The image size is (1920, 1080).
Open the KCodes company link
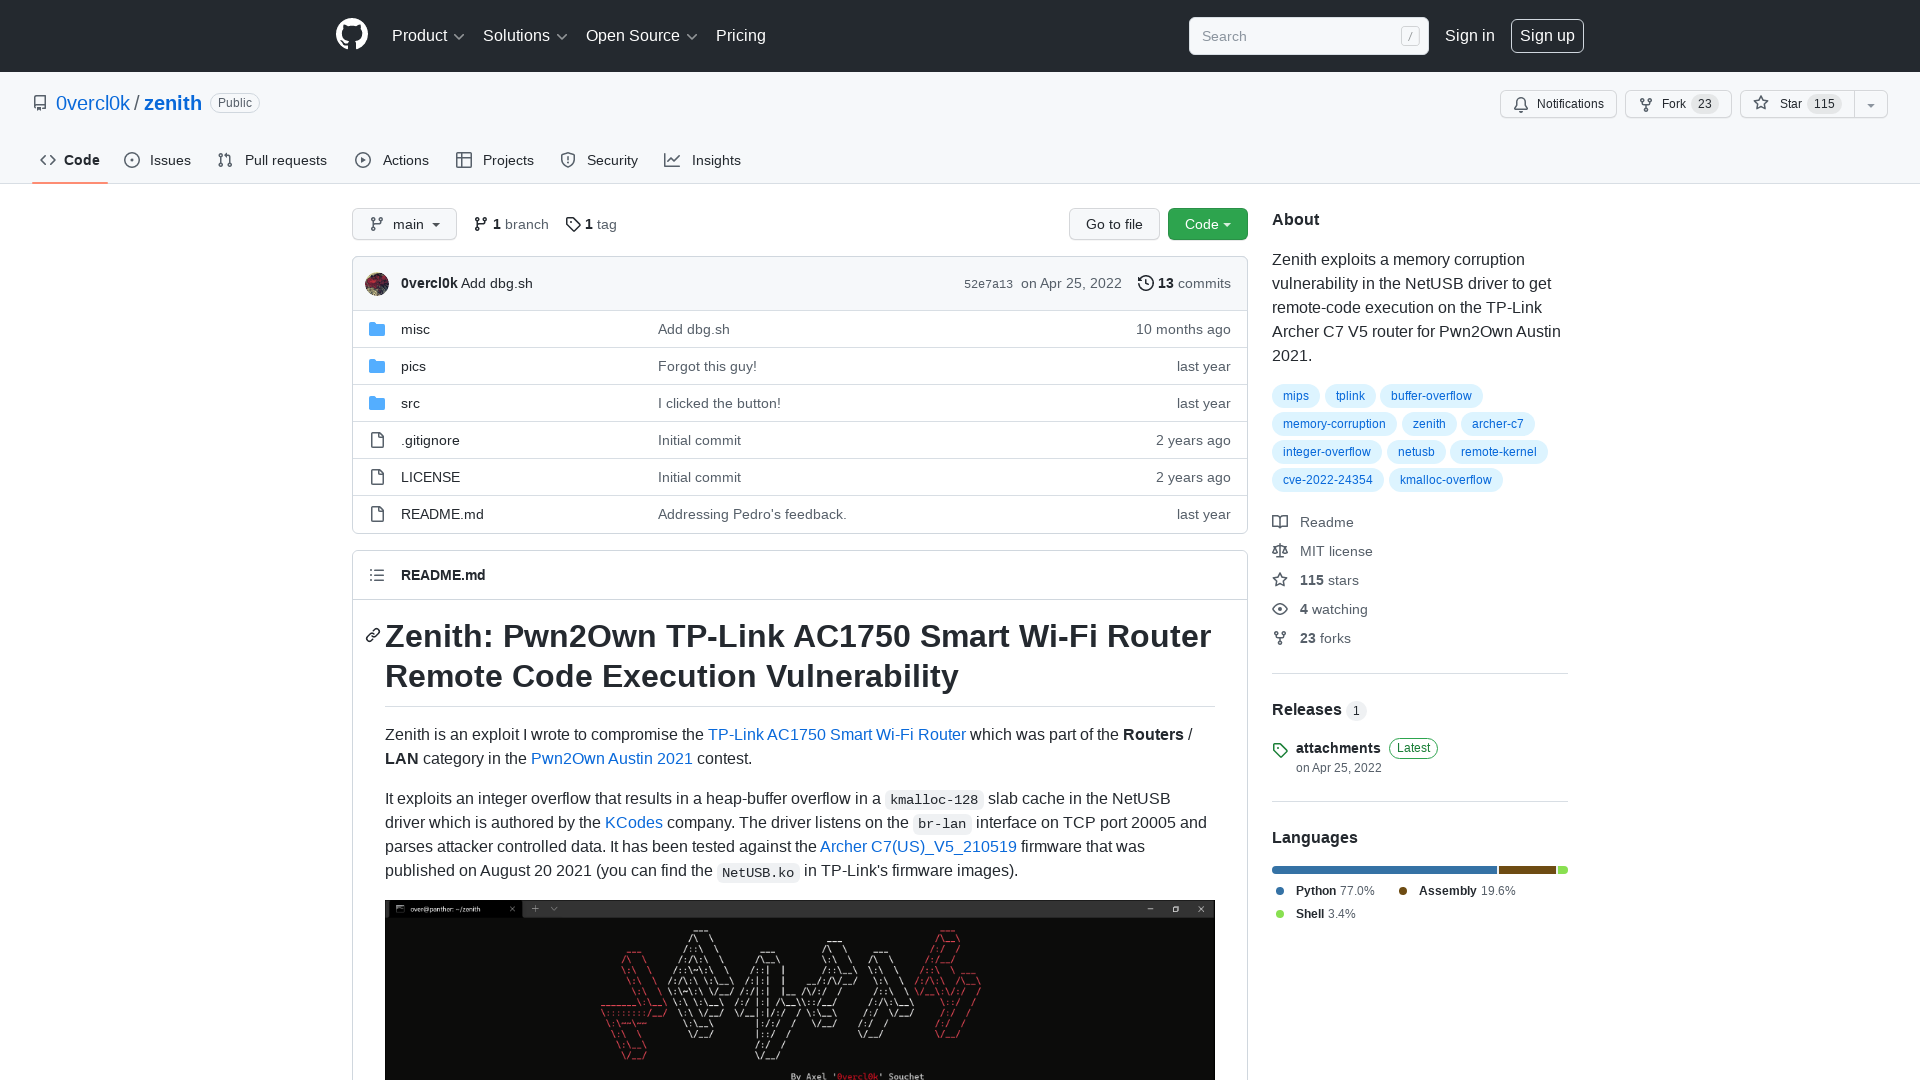pyautogui.click(x=634, y=822)
